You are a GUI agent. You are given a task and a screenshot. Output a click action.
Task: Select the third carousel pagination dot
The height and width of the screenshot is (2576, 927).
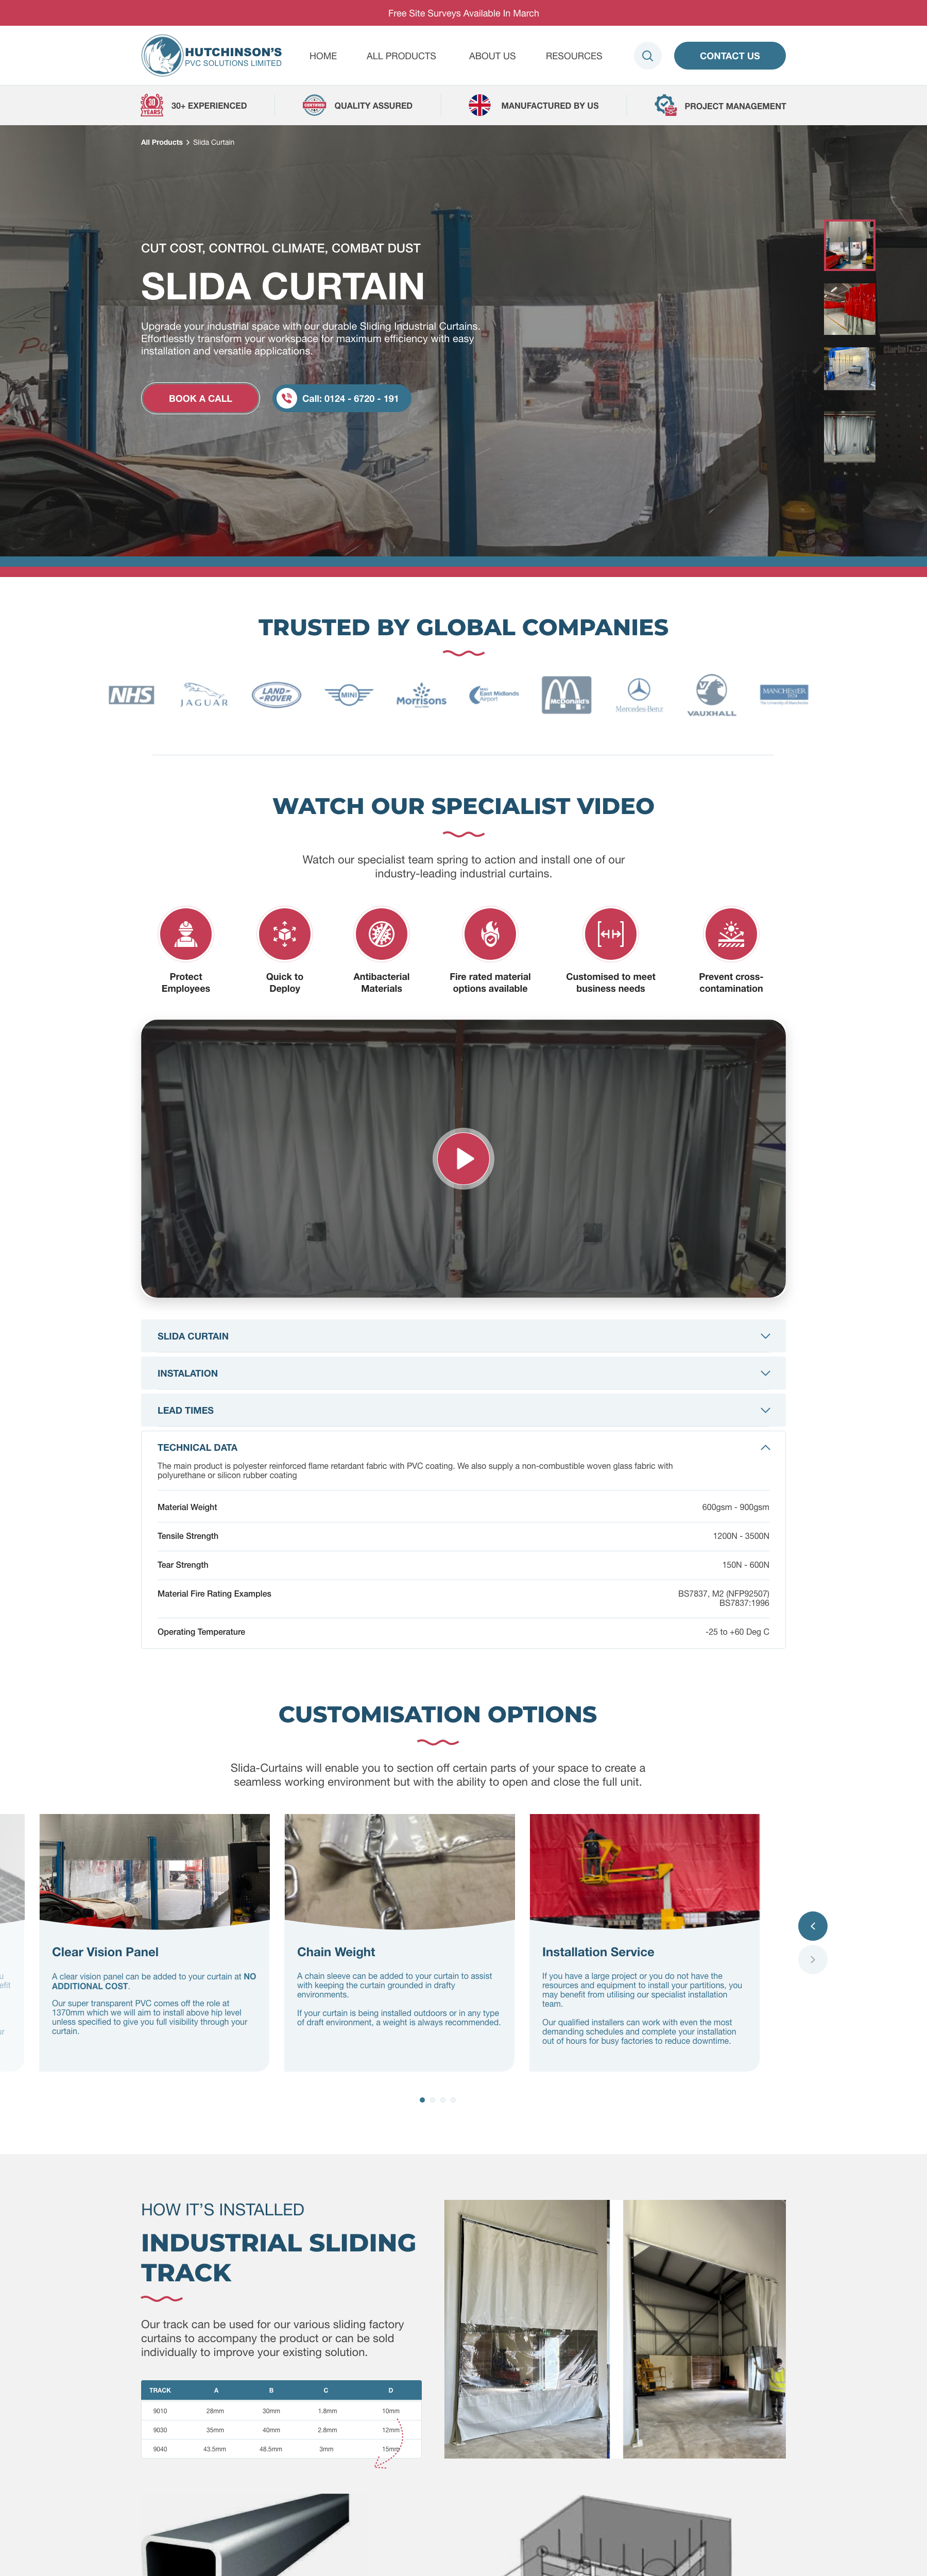click(443, 2100)
